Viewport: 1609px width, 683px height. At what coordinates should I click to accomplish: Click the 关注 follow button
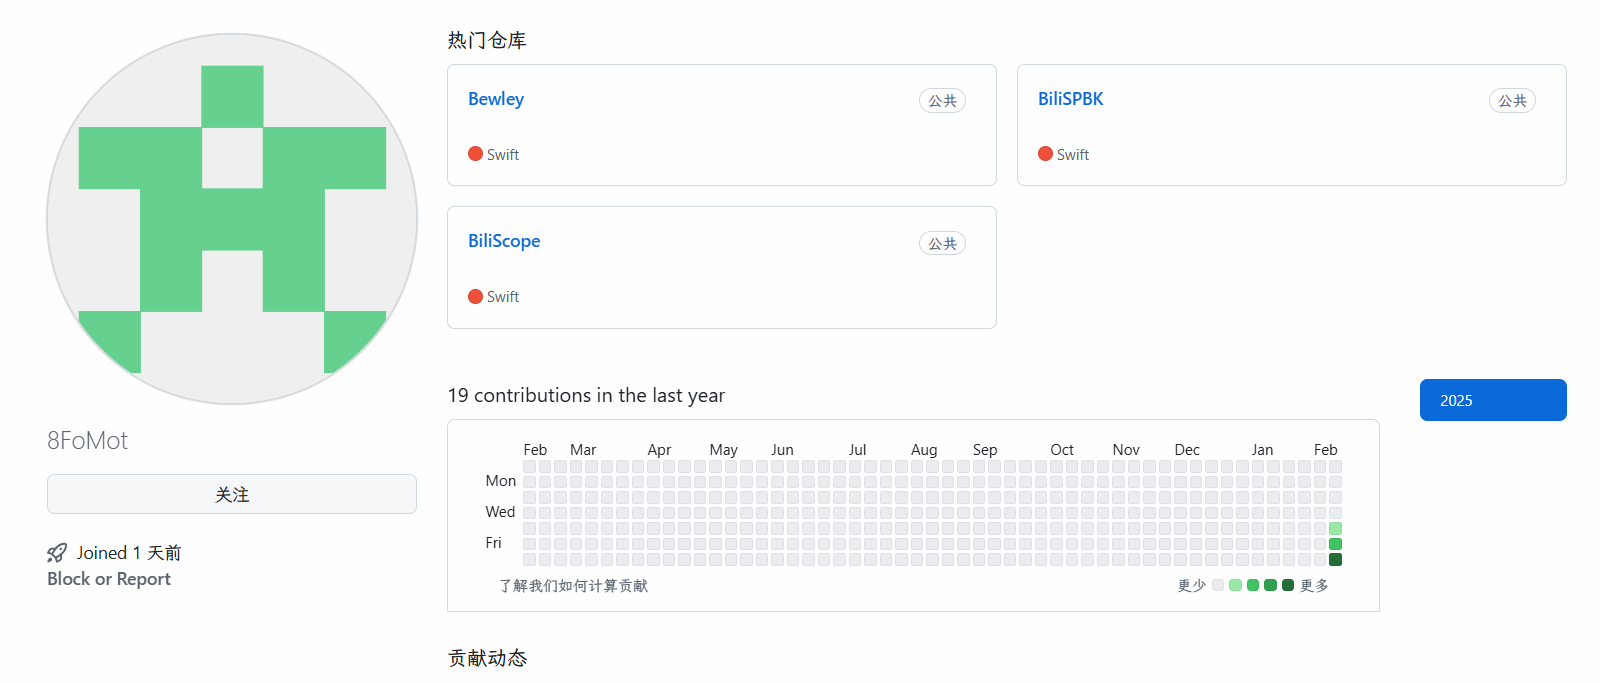[232, 494]
